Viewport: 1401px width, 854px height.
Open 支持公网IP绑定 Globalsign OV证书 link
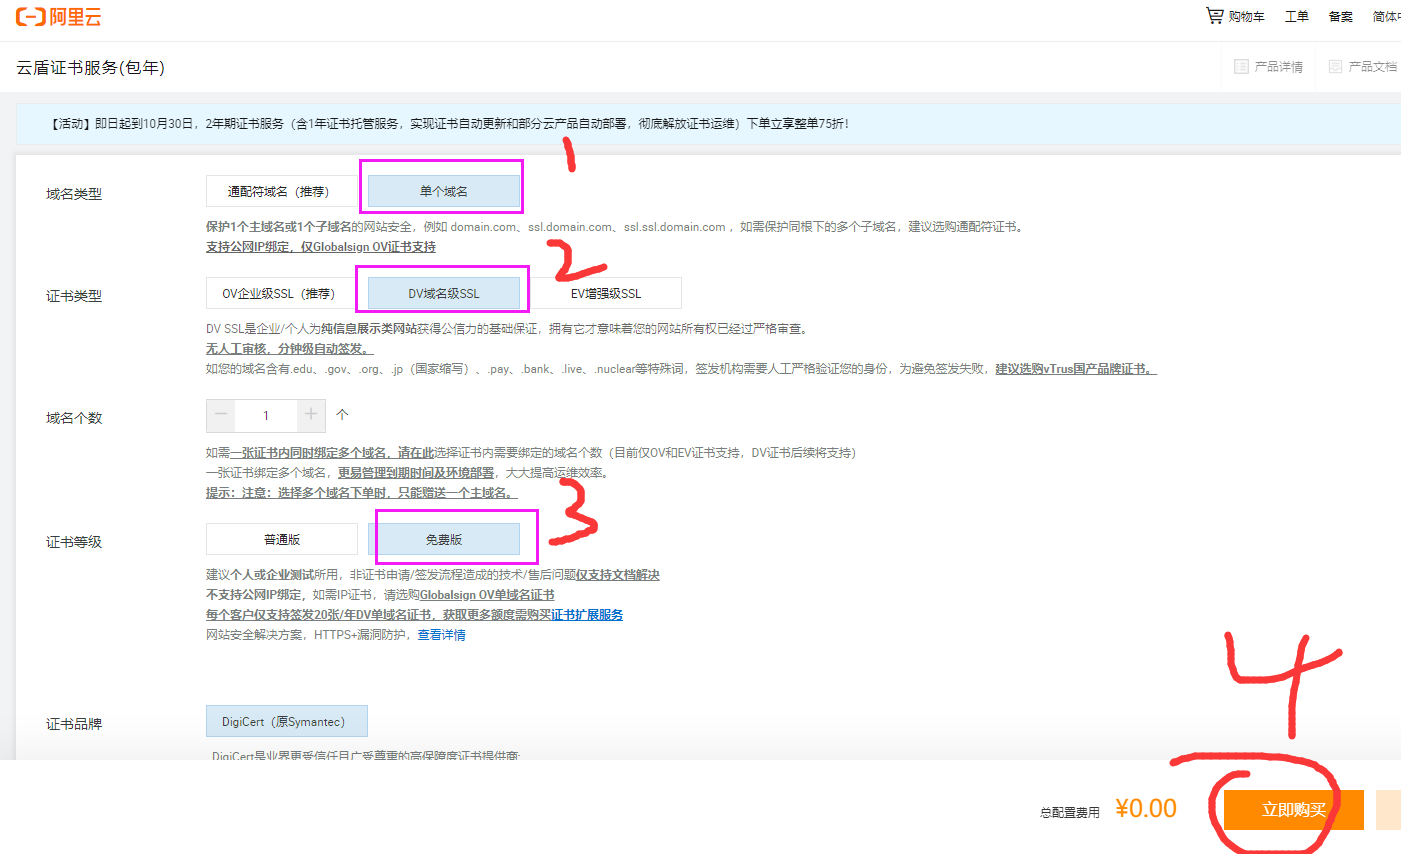[x=321, y=247]
